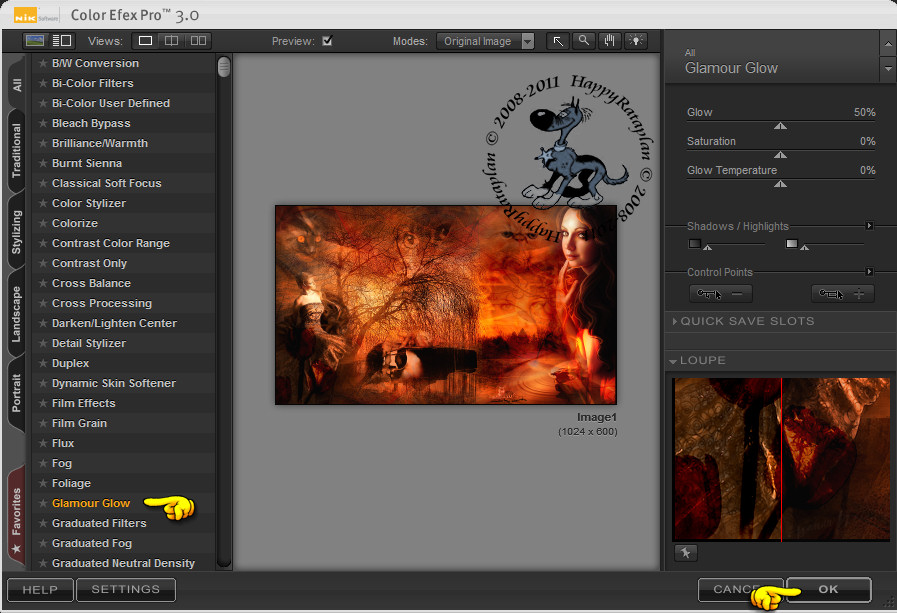Click the next filter down arrow
This screenshot has width=897, height=613.
tap(887, 69)
